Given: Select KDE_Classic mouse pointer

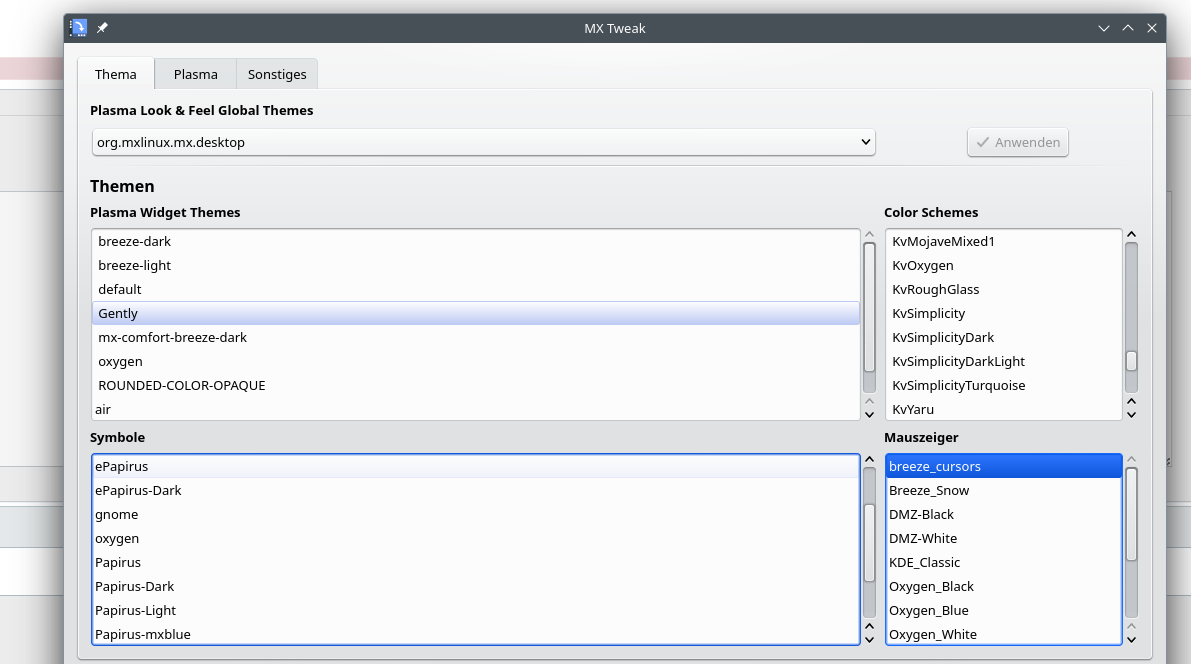Looking at the screenshot, I should (1003, 563).
